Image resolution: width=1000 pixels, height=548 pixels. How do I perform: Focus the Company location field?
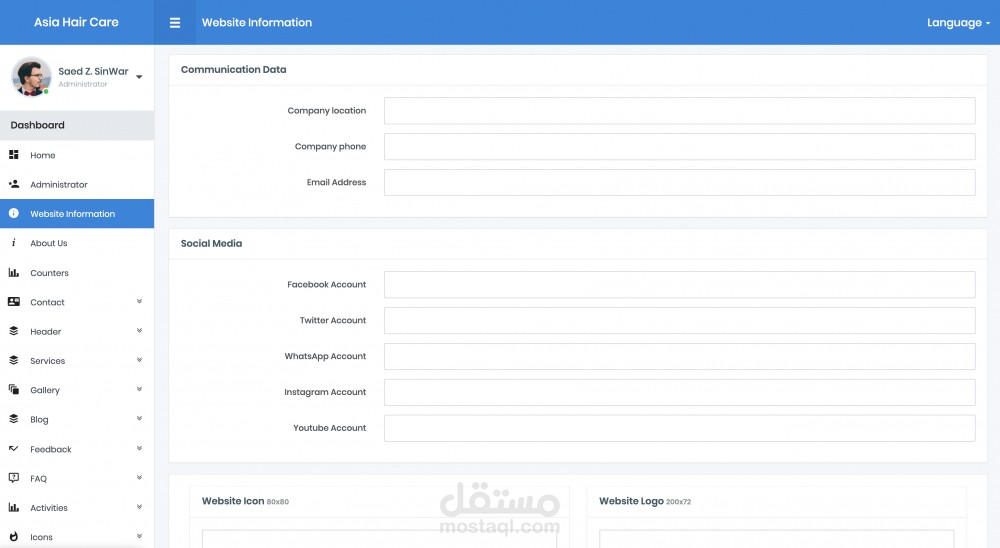point(679,110)
